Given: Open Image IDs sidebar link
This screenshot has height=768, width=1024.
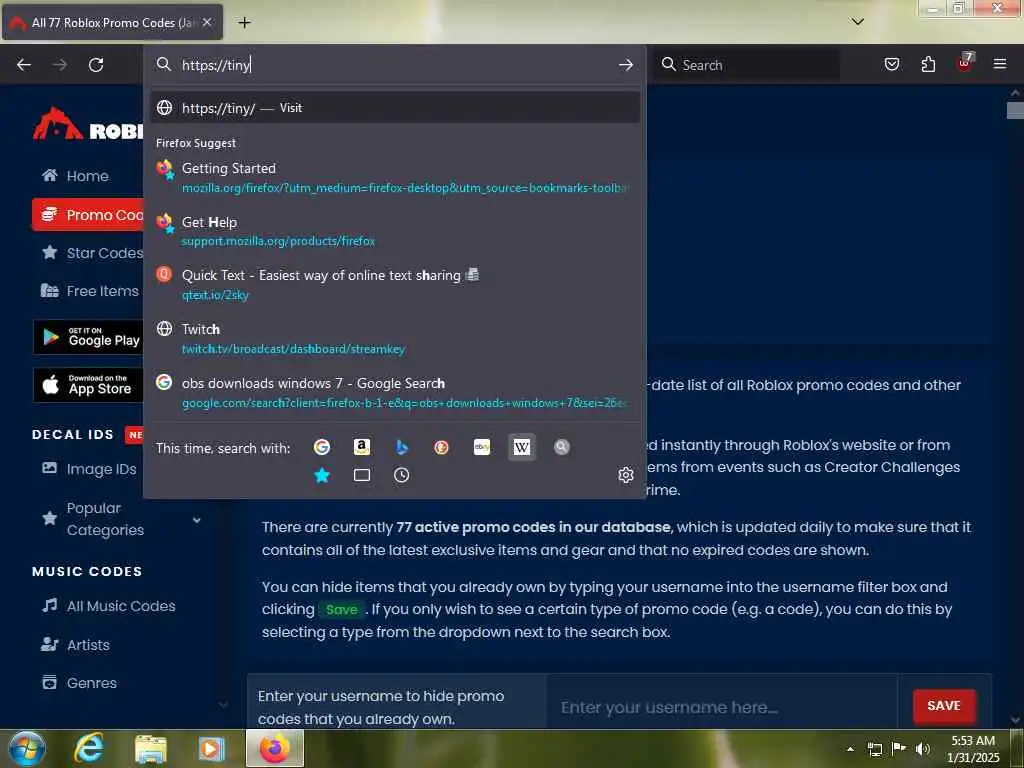Looking at the screenshot, I should click(x=89, y=469).
